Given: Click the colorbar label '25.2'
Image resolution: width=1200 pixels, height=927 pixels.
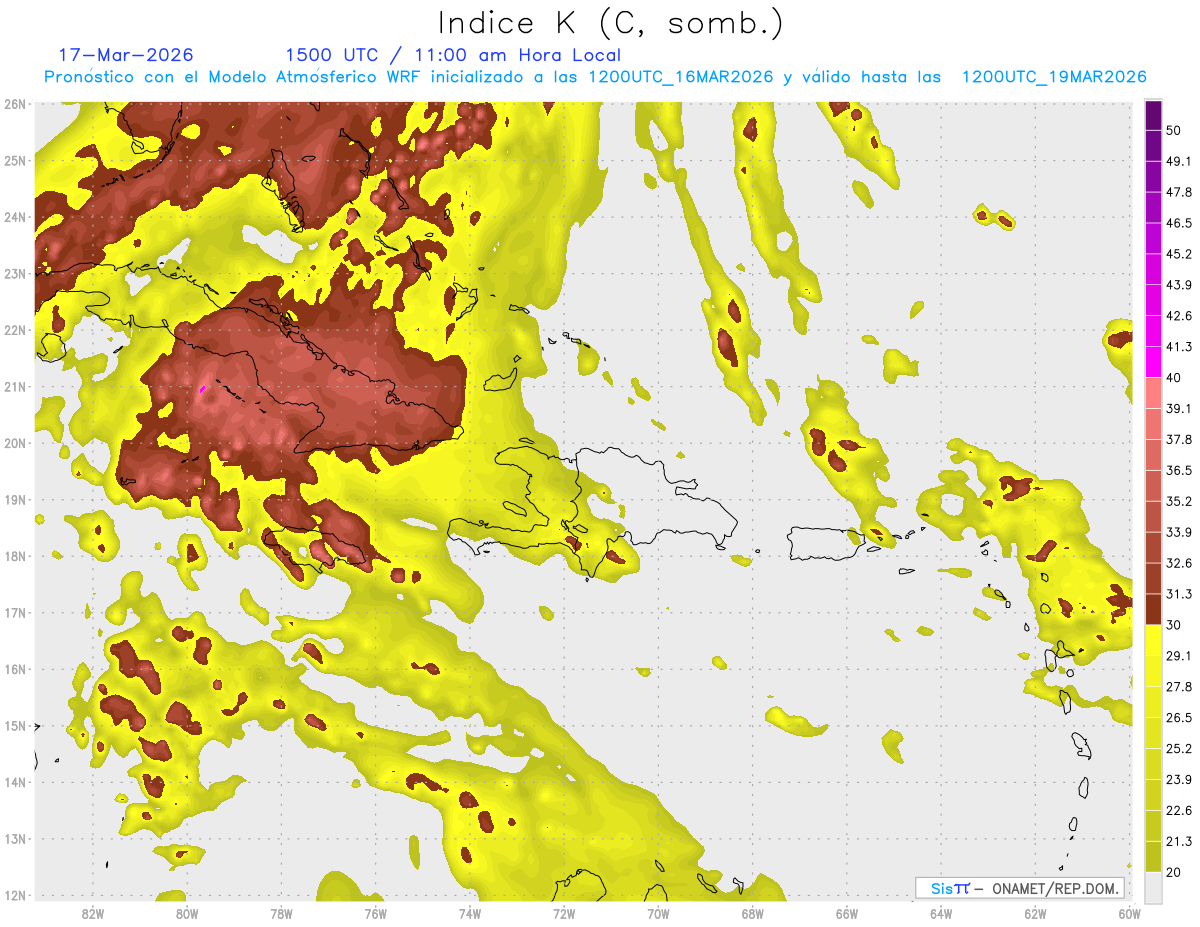Looking at the screenshot, I should (x=1179, y=749).
